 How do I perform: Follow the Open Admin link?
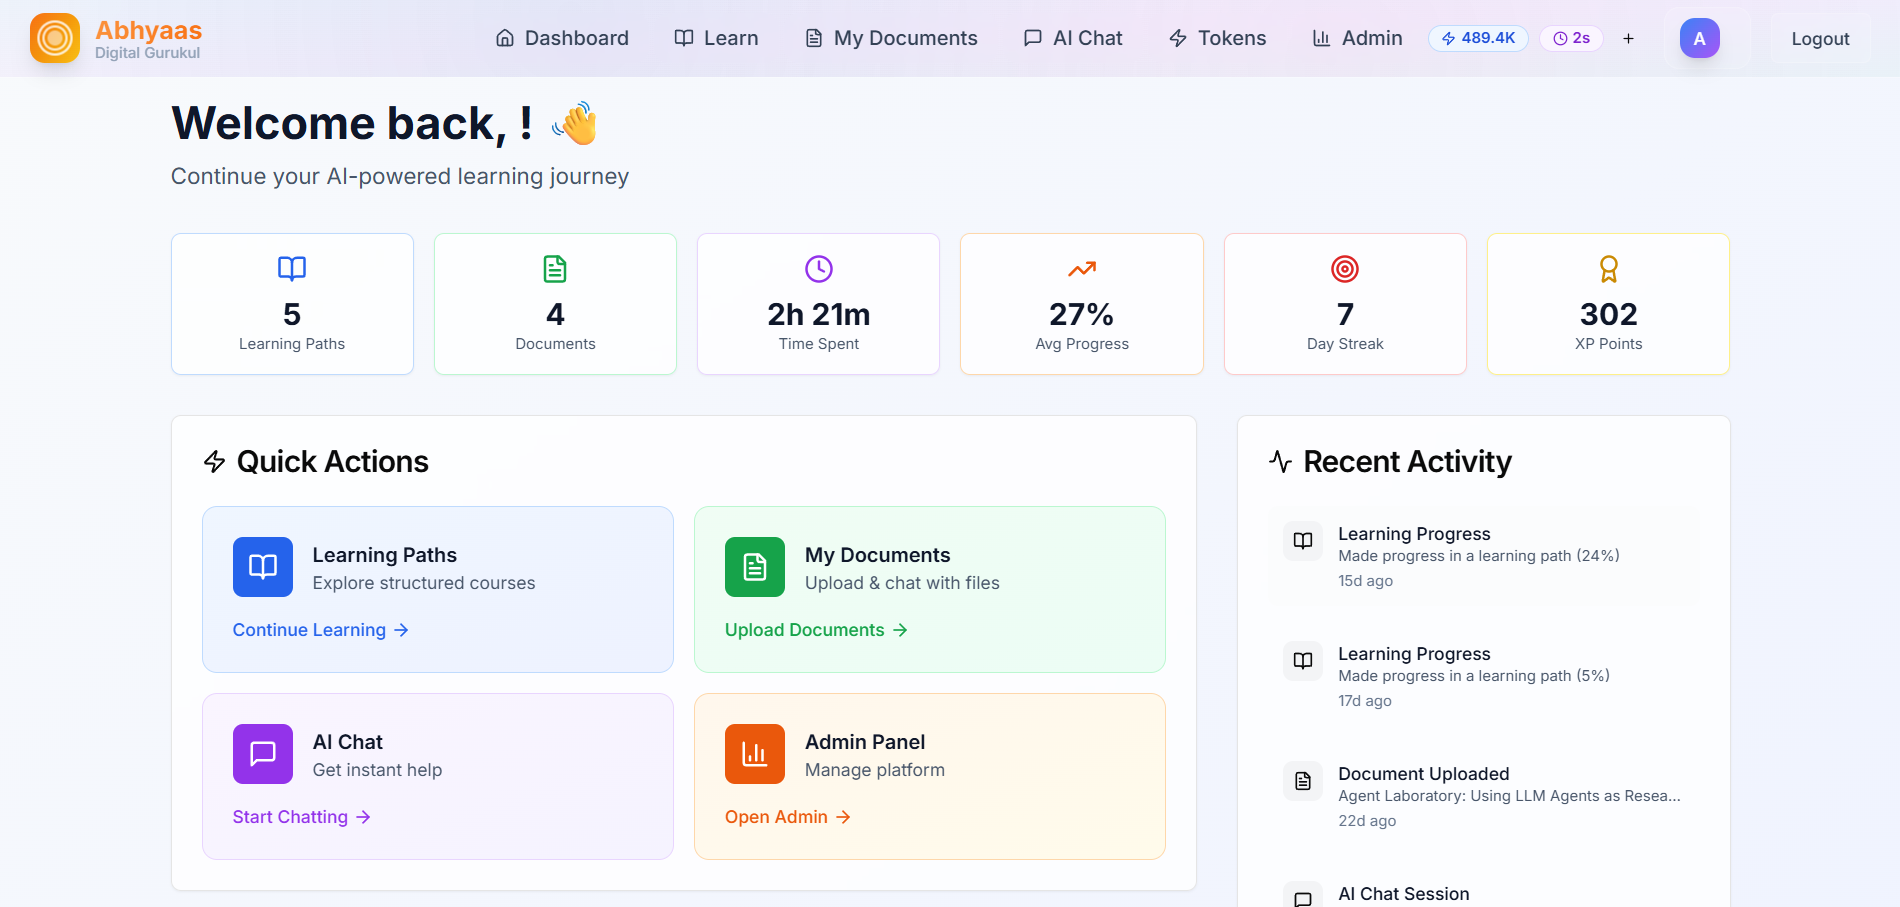[x=787, y=817]
